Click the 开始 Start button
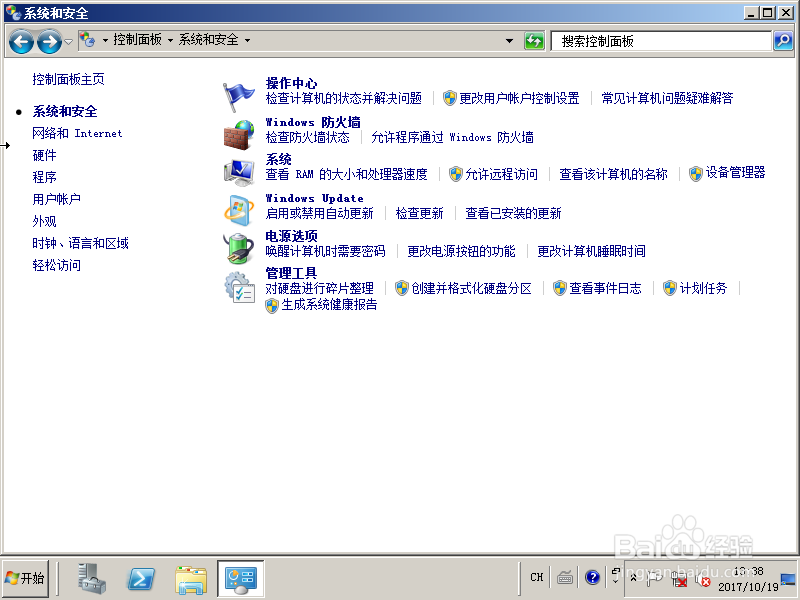Screen dimensions: 800x600 click(26, 578)
